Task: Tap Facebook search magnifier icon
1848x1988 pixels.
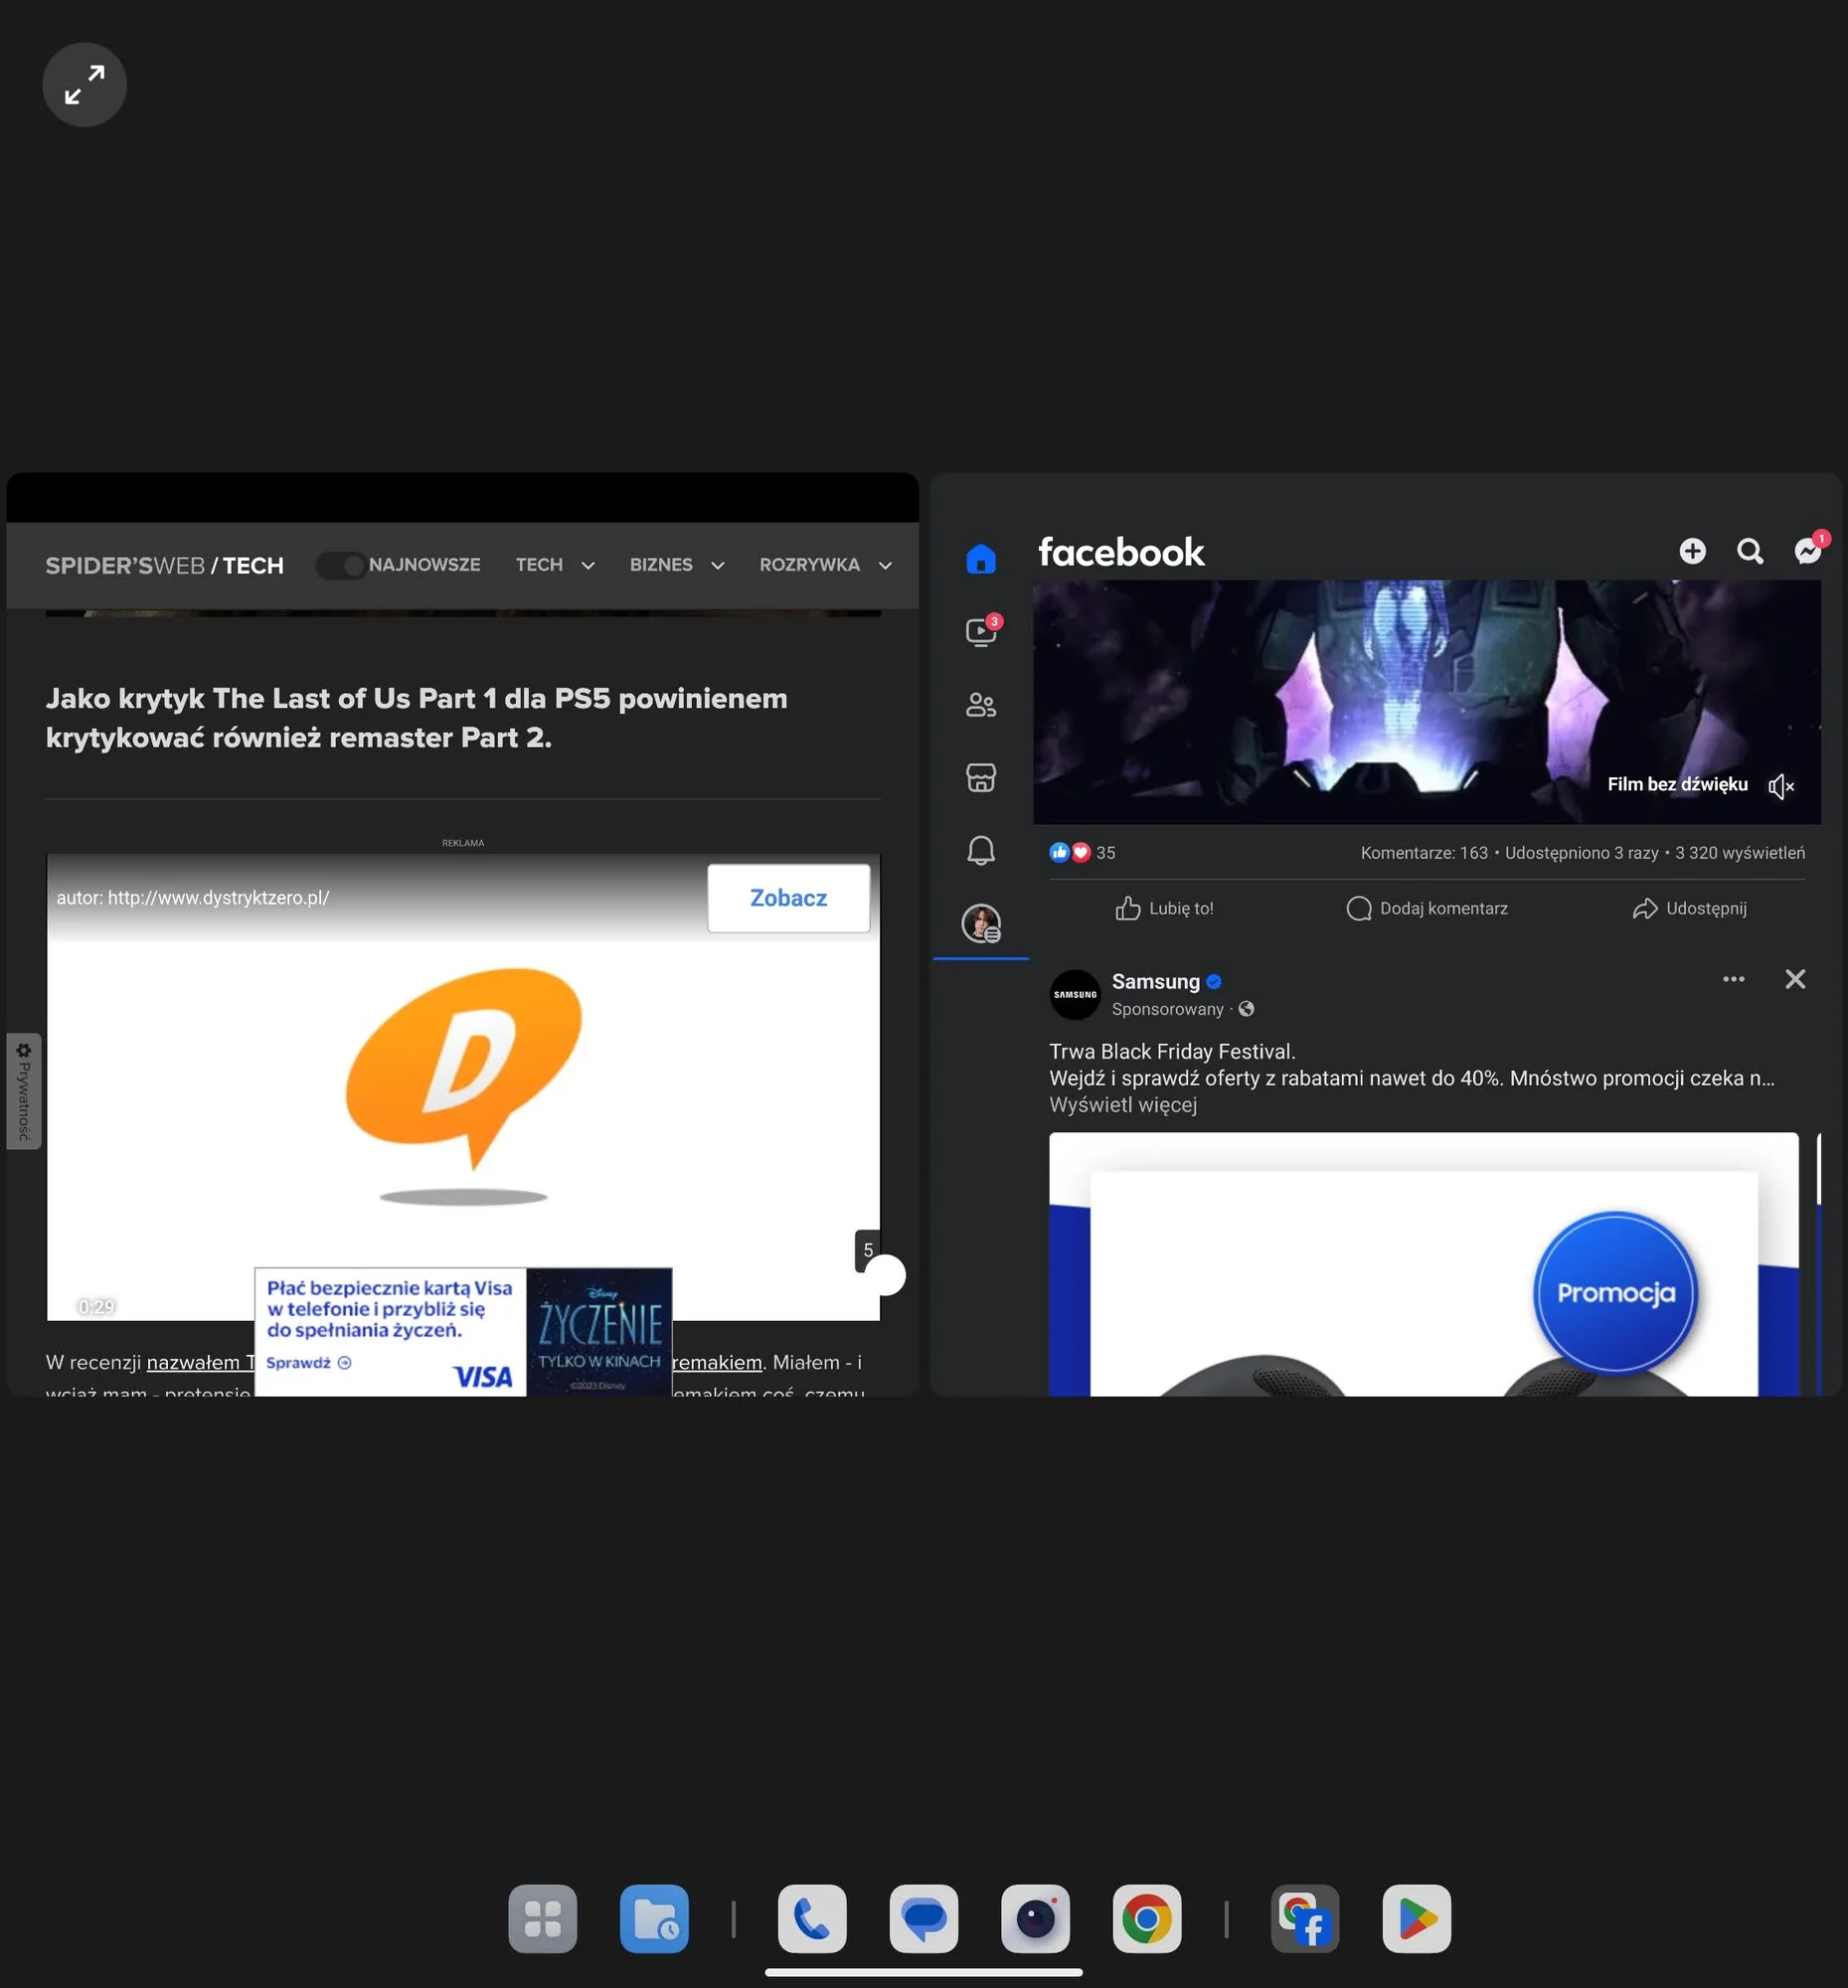Action: click(x=1749, y=551)
